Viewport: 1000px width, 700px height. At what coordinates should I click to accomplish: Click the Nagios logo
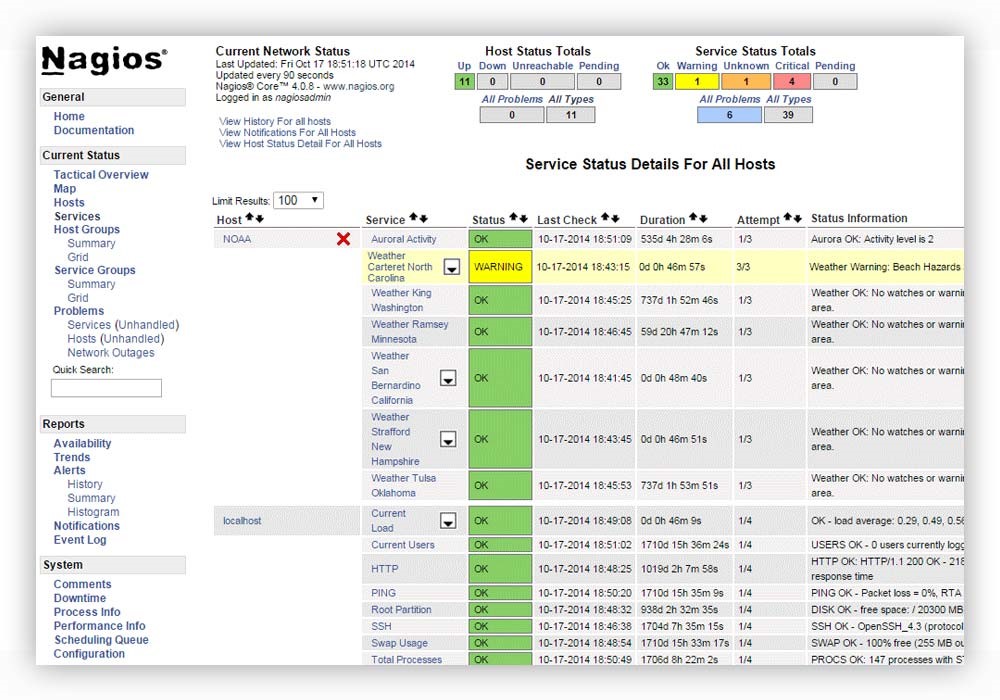(x=104, y=61)
